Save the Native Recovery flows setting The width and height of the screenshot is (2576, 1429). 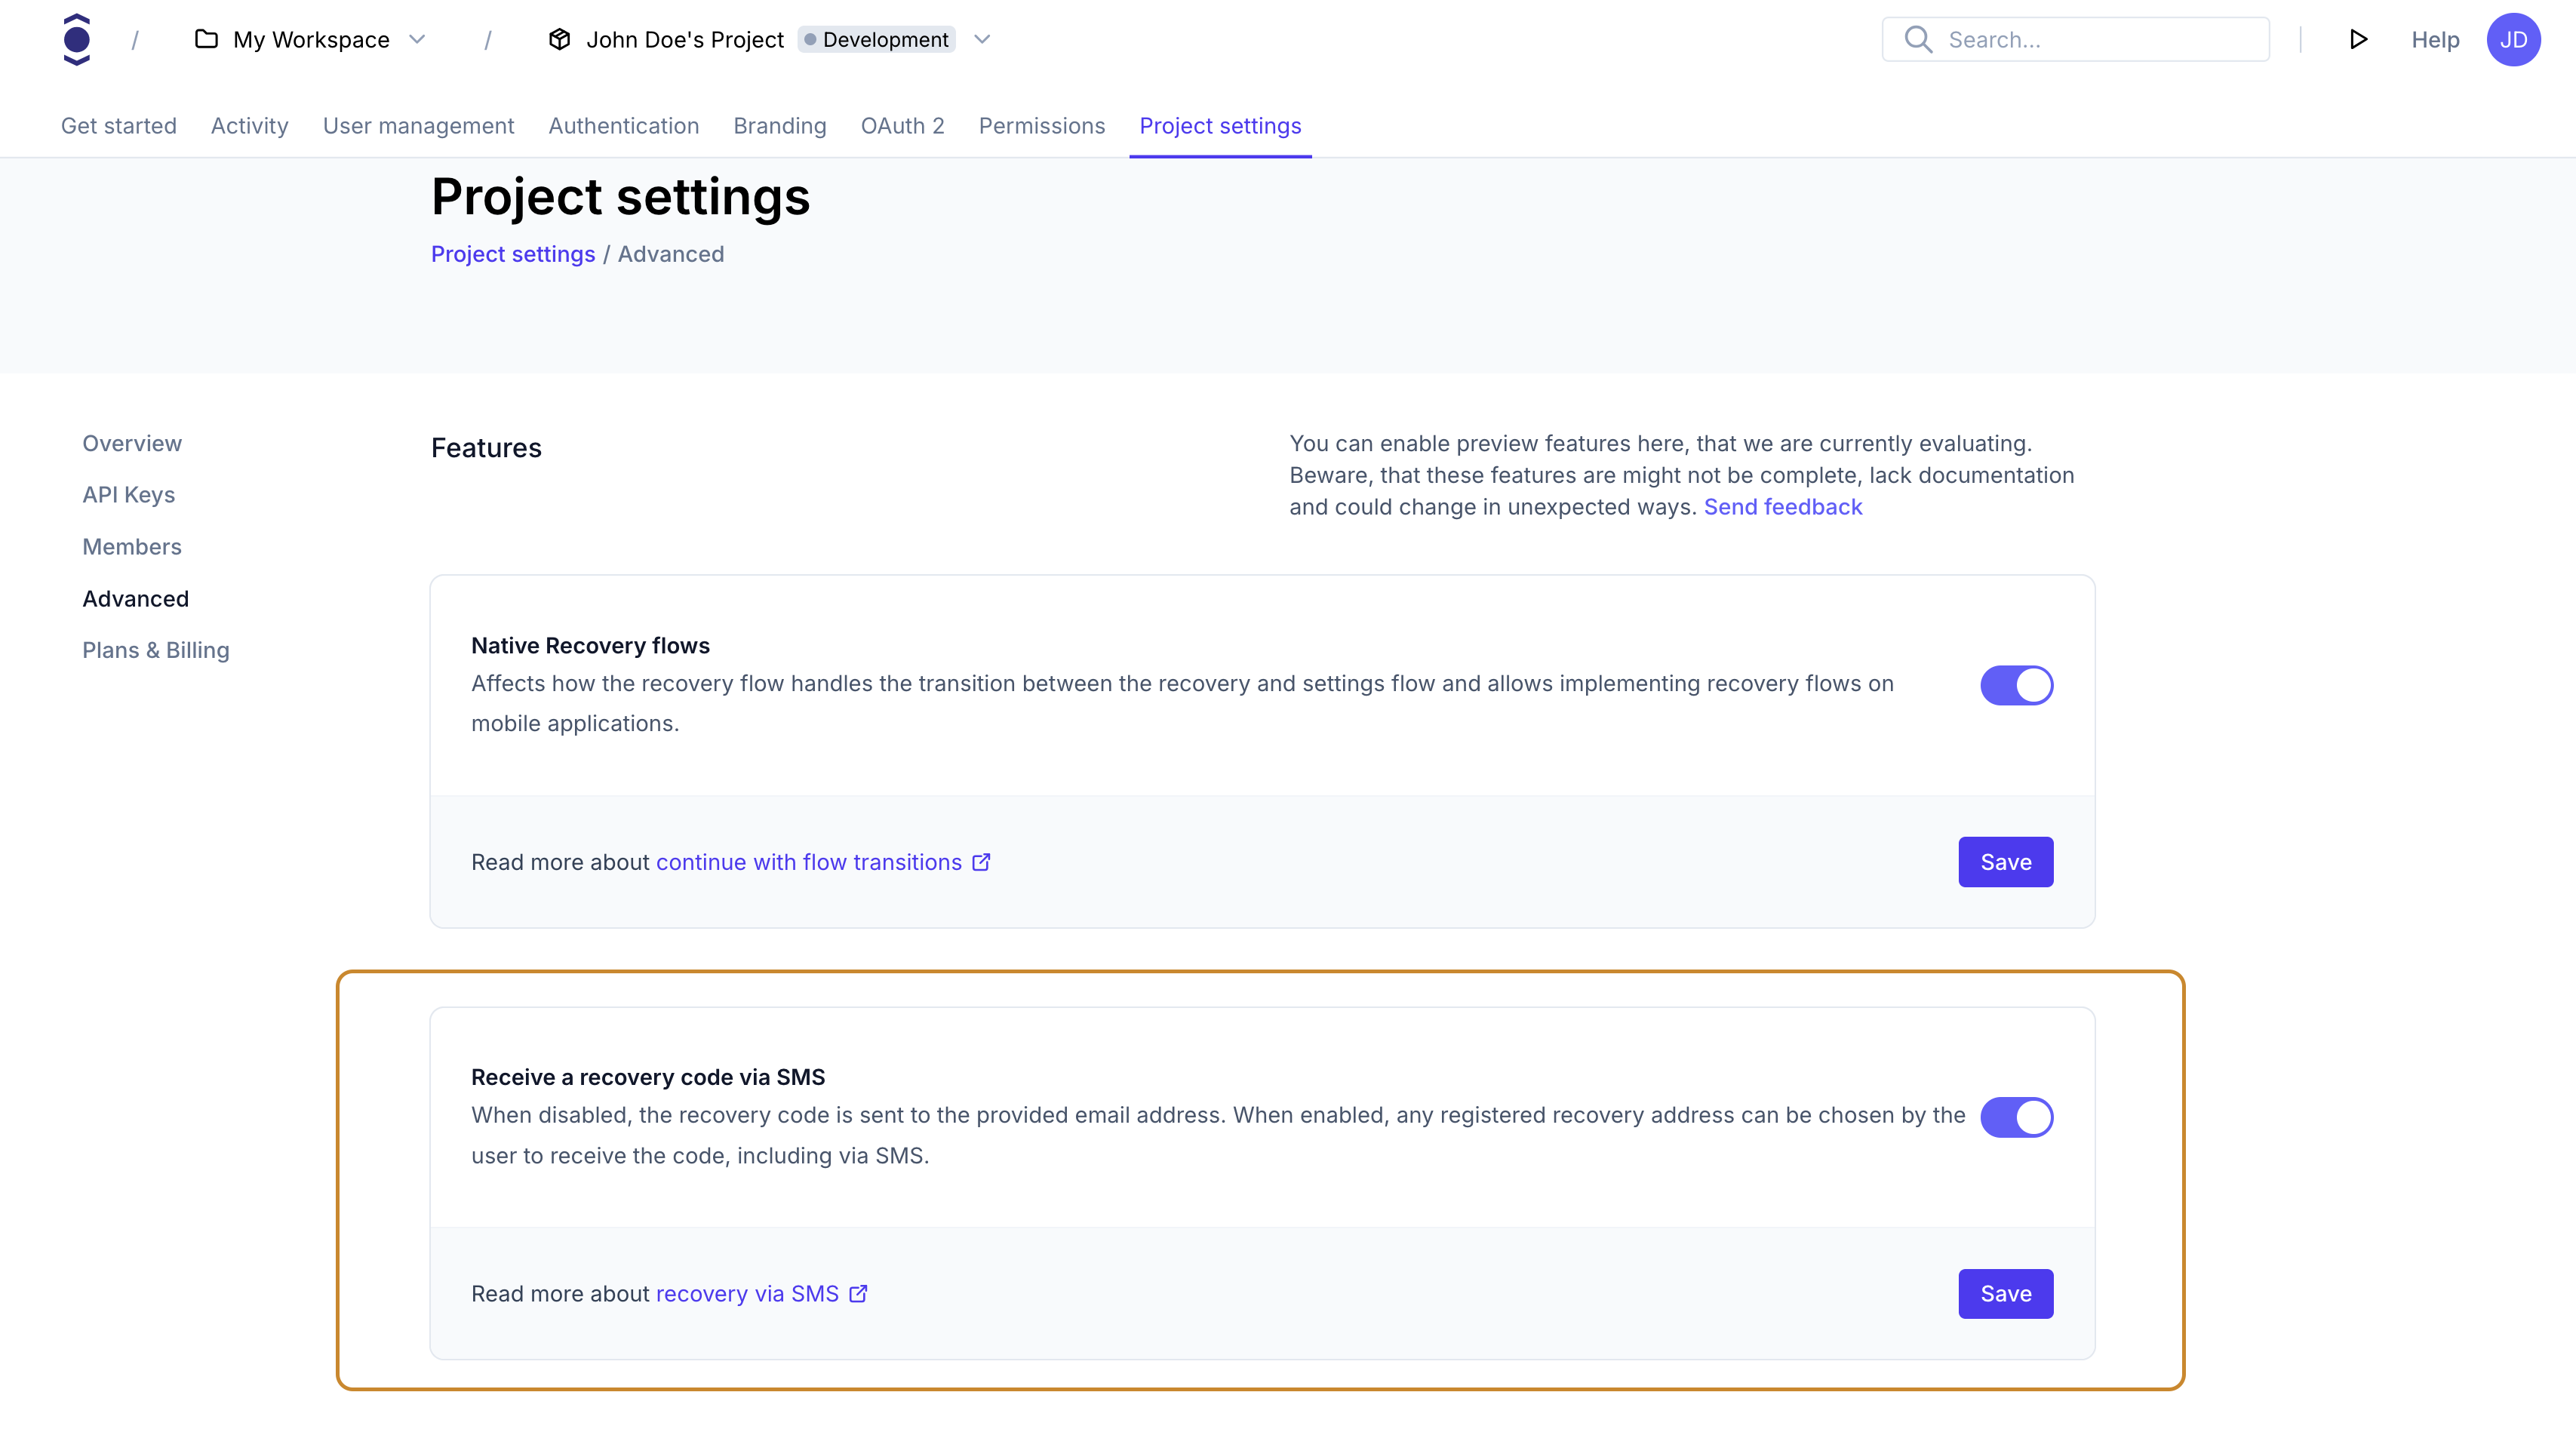(2005, 862)
